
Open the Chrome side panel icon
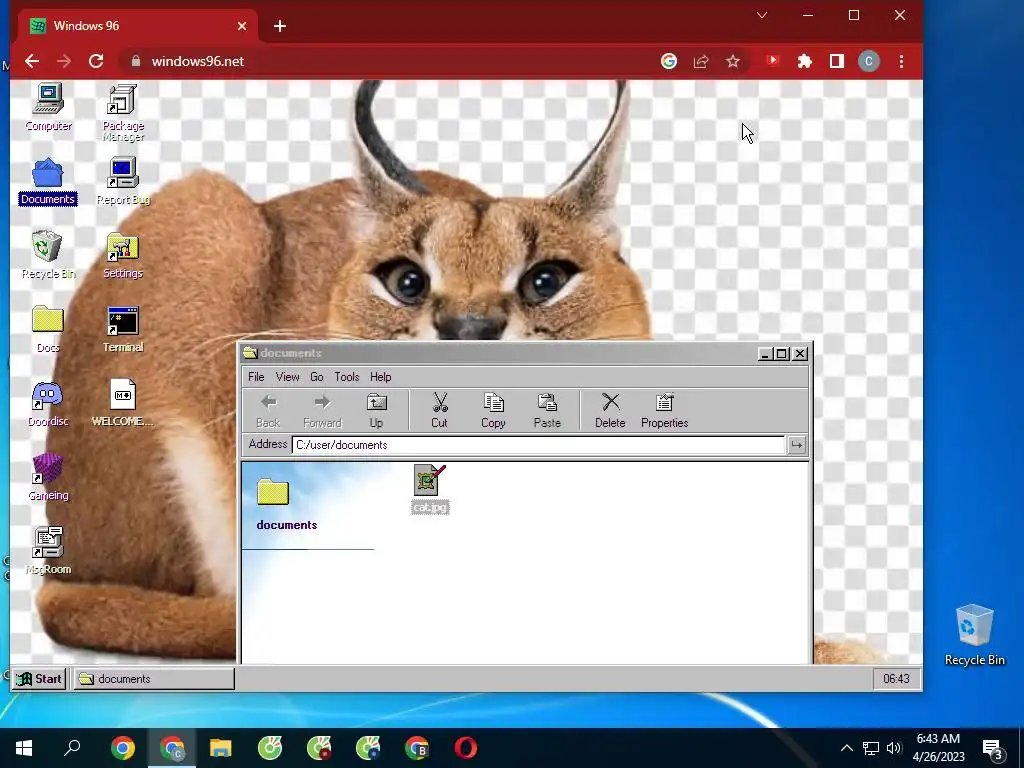point(837,61)
